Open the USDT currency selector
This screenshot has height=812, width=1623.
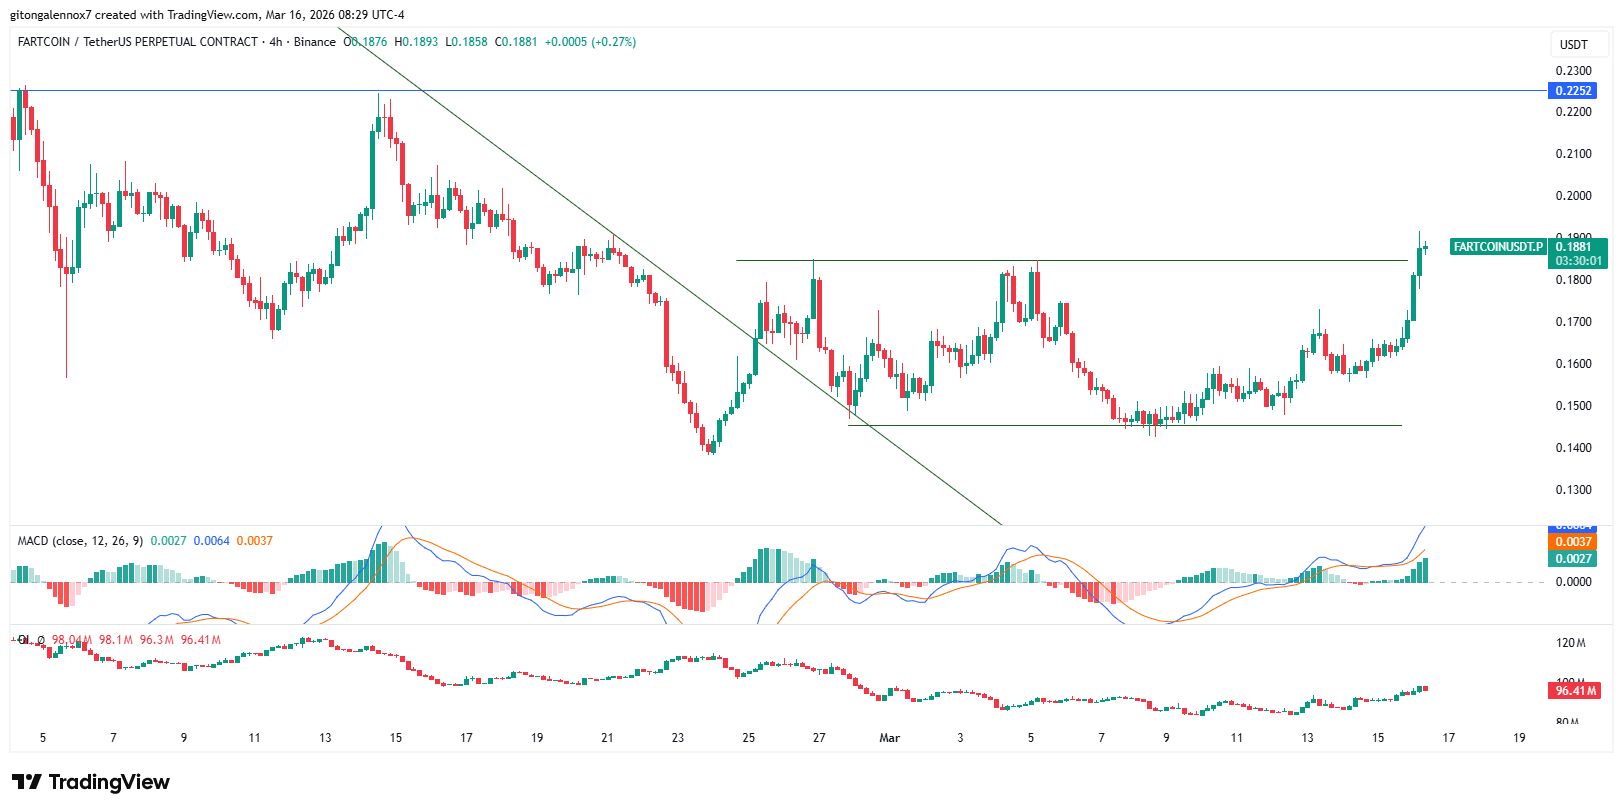(1573, 44)
